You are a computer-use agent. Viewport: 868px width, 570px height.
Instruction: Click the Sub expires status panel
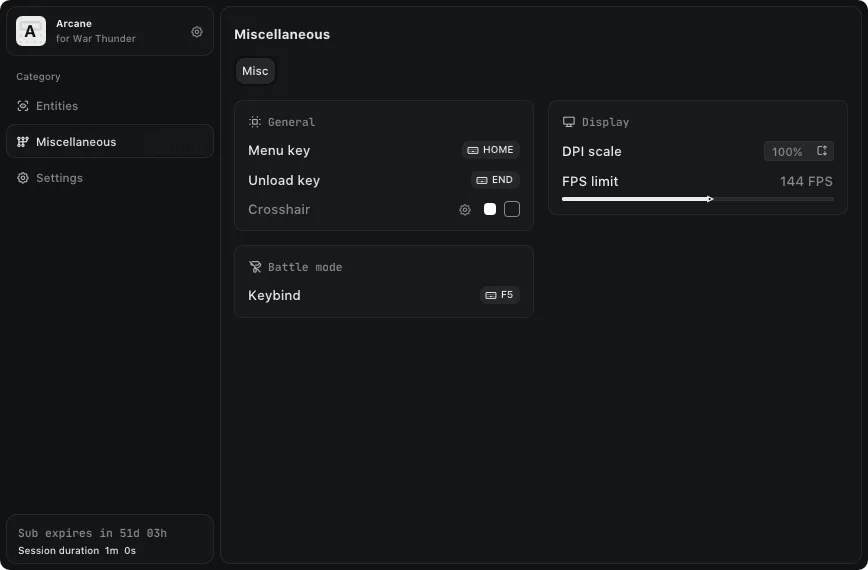point(109,541)
